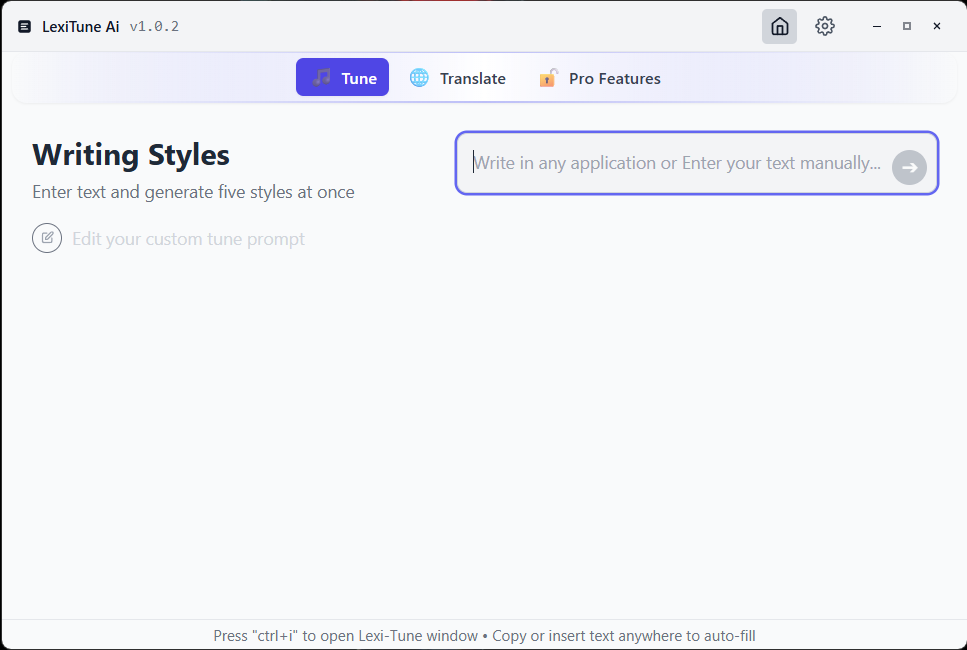Select the Pro Features tab label
The image size is (967, 650).
(614, 79)
